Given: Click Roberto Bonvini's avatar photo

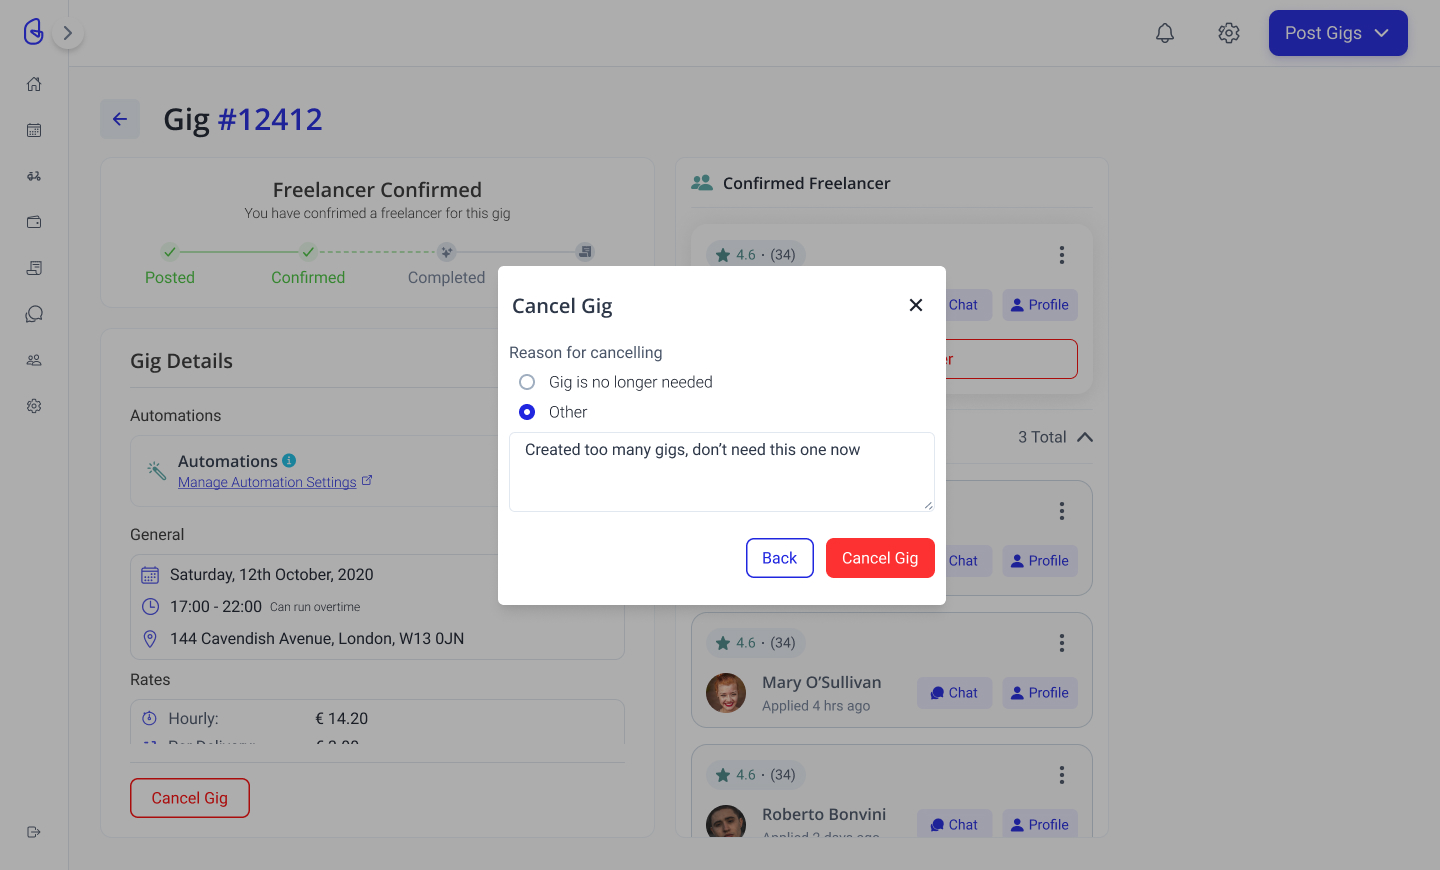Looking at the screenshot, I should click(726, 822).
